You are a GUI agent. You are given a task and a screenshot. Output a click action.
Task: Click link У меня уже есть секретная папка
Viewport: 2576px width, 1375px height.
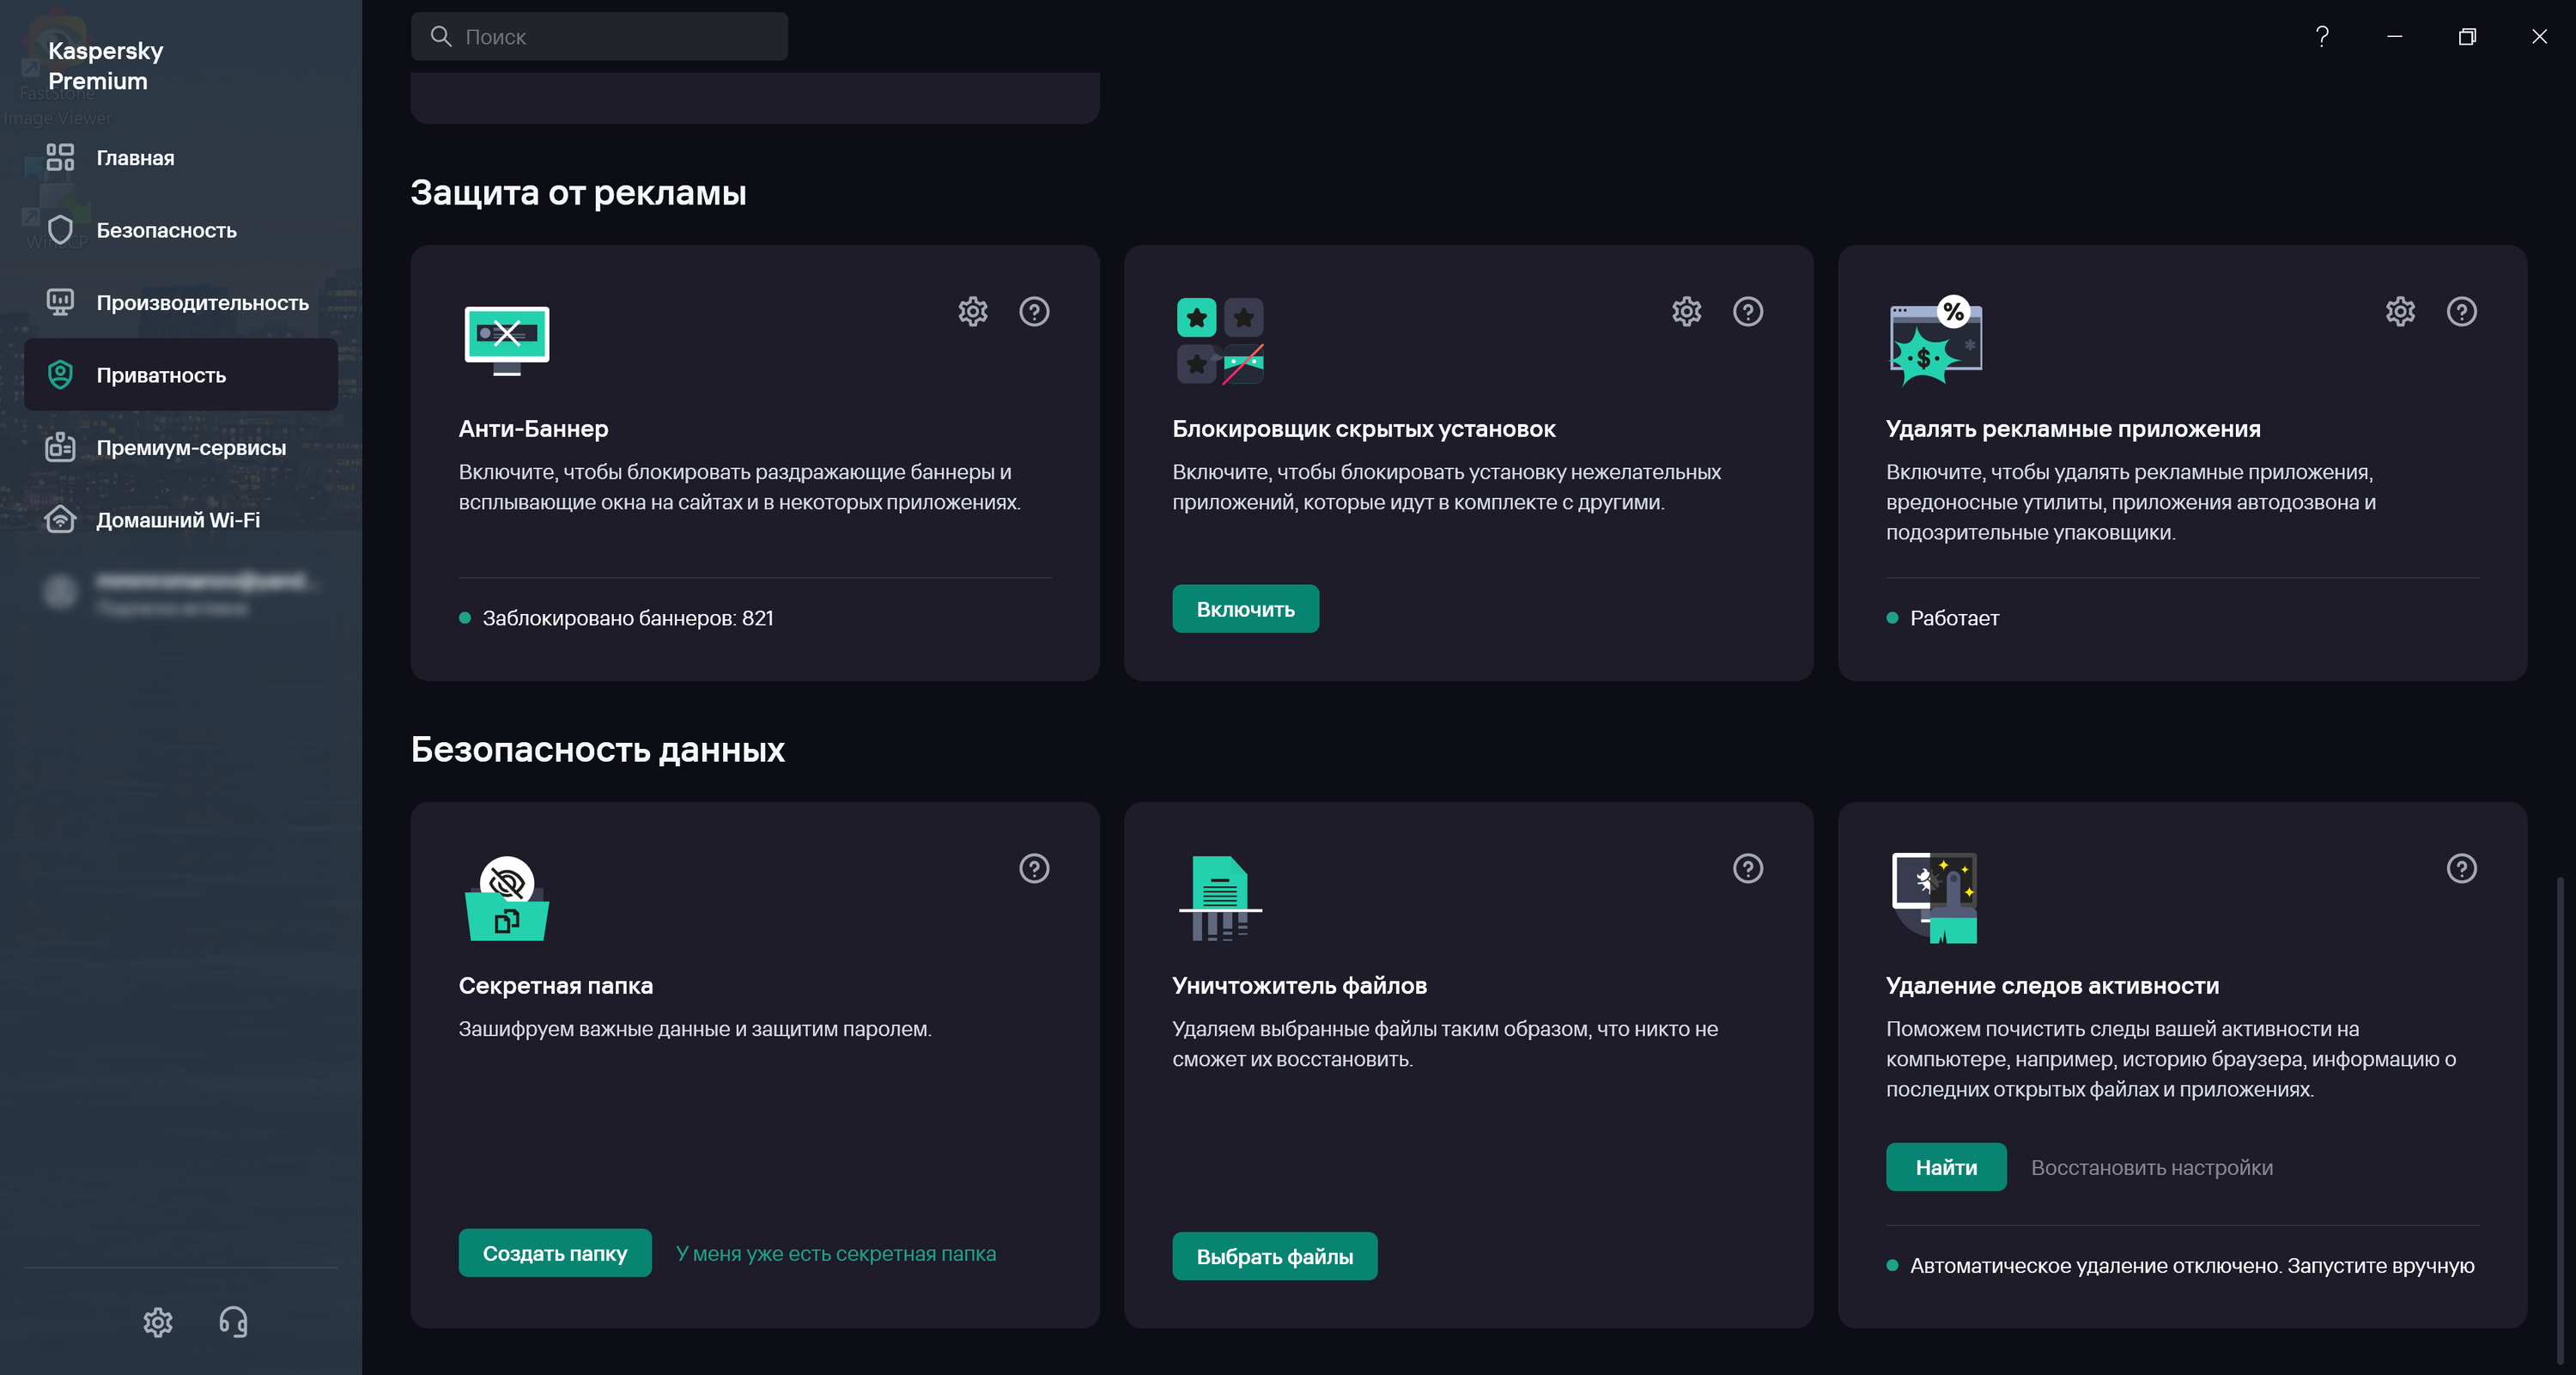tap(836, 1253)
